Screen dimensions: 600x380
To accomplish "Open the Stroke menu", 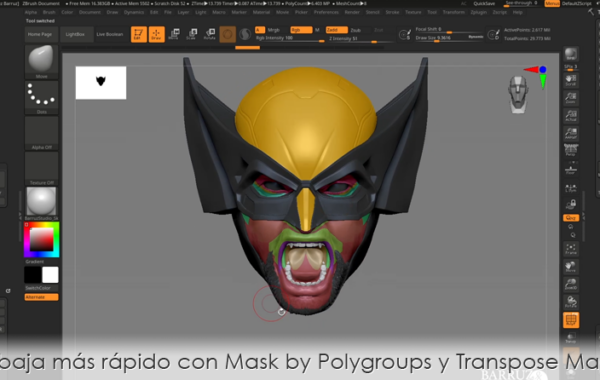I will (x=392, y=12).
